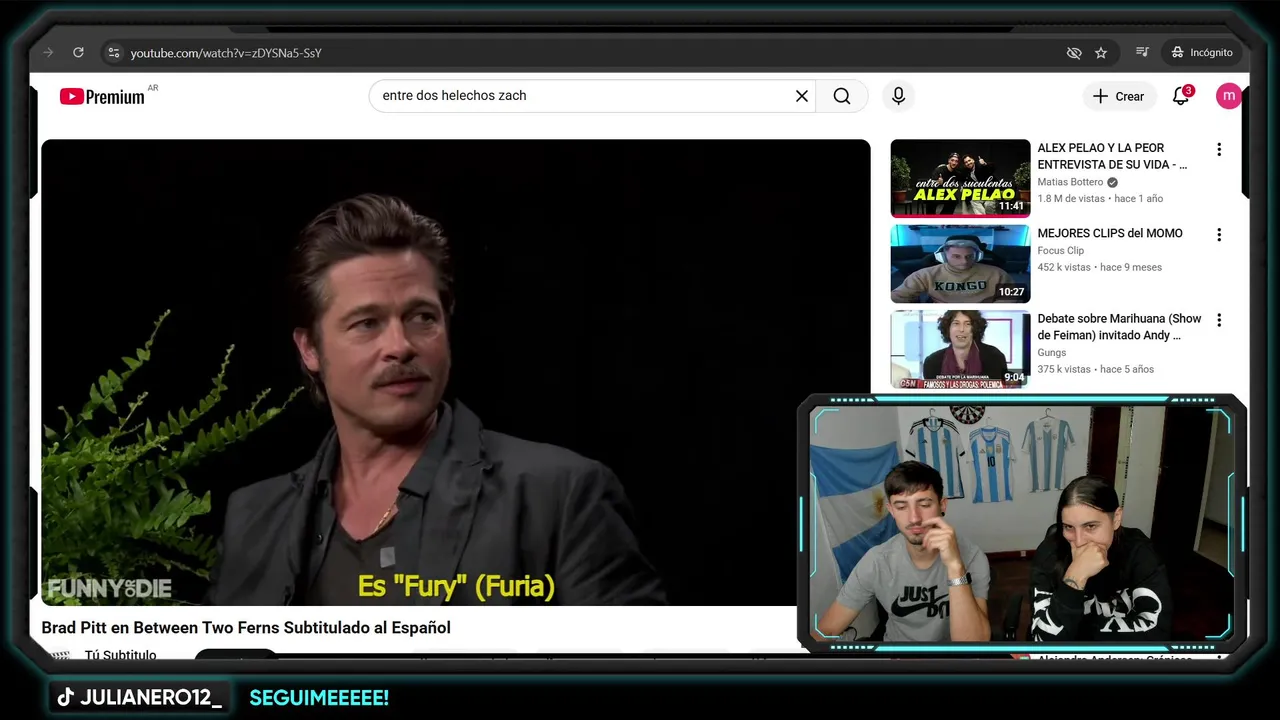Click '375 k vistas · hace 5 años' text
This screenshot has width=1280, height=720.
pos(1095,369)
